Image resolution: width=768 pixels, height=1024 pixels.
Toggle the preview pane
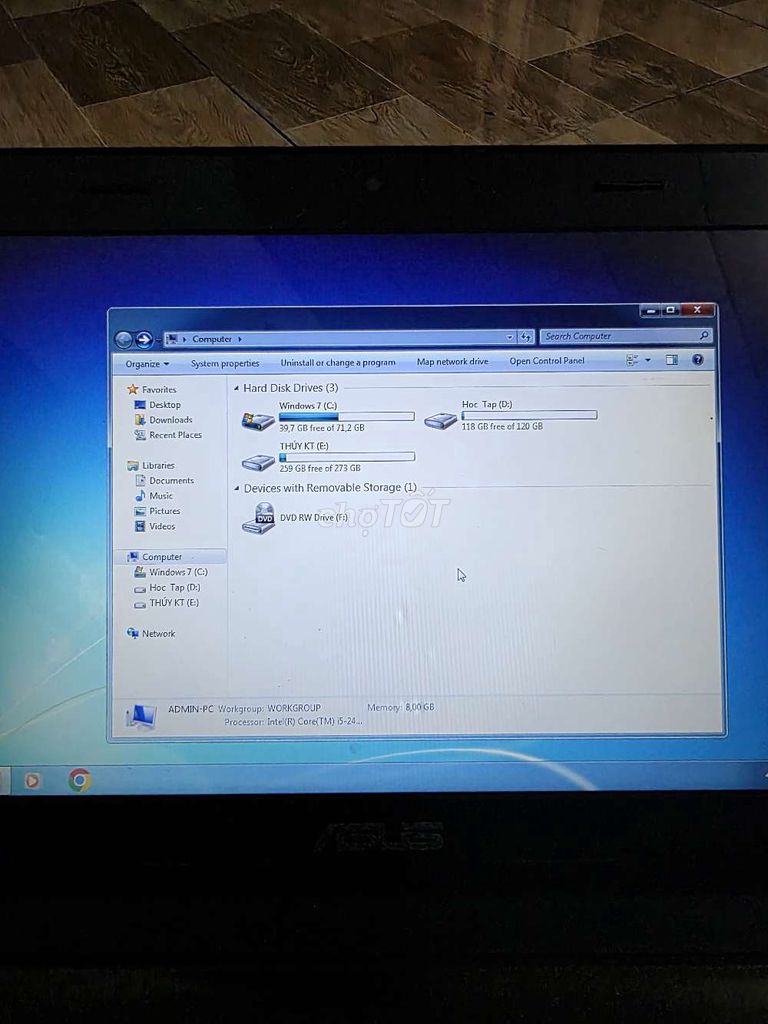coord(671,360)
